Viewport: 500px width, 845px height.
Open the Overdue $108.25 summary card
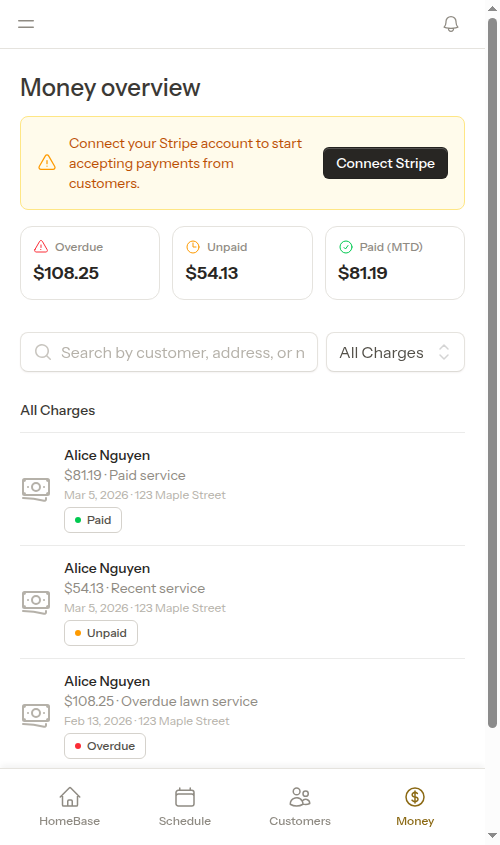tap(90, 263)
